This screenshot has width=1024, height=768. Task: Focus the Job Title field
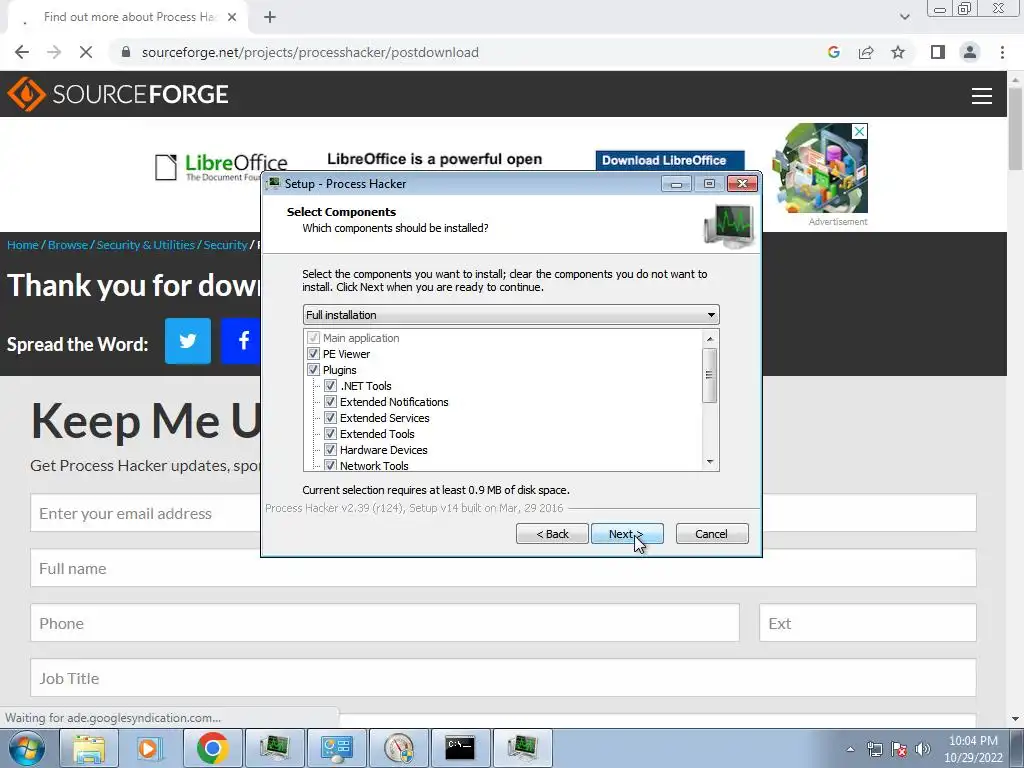pos(503,678)
